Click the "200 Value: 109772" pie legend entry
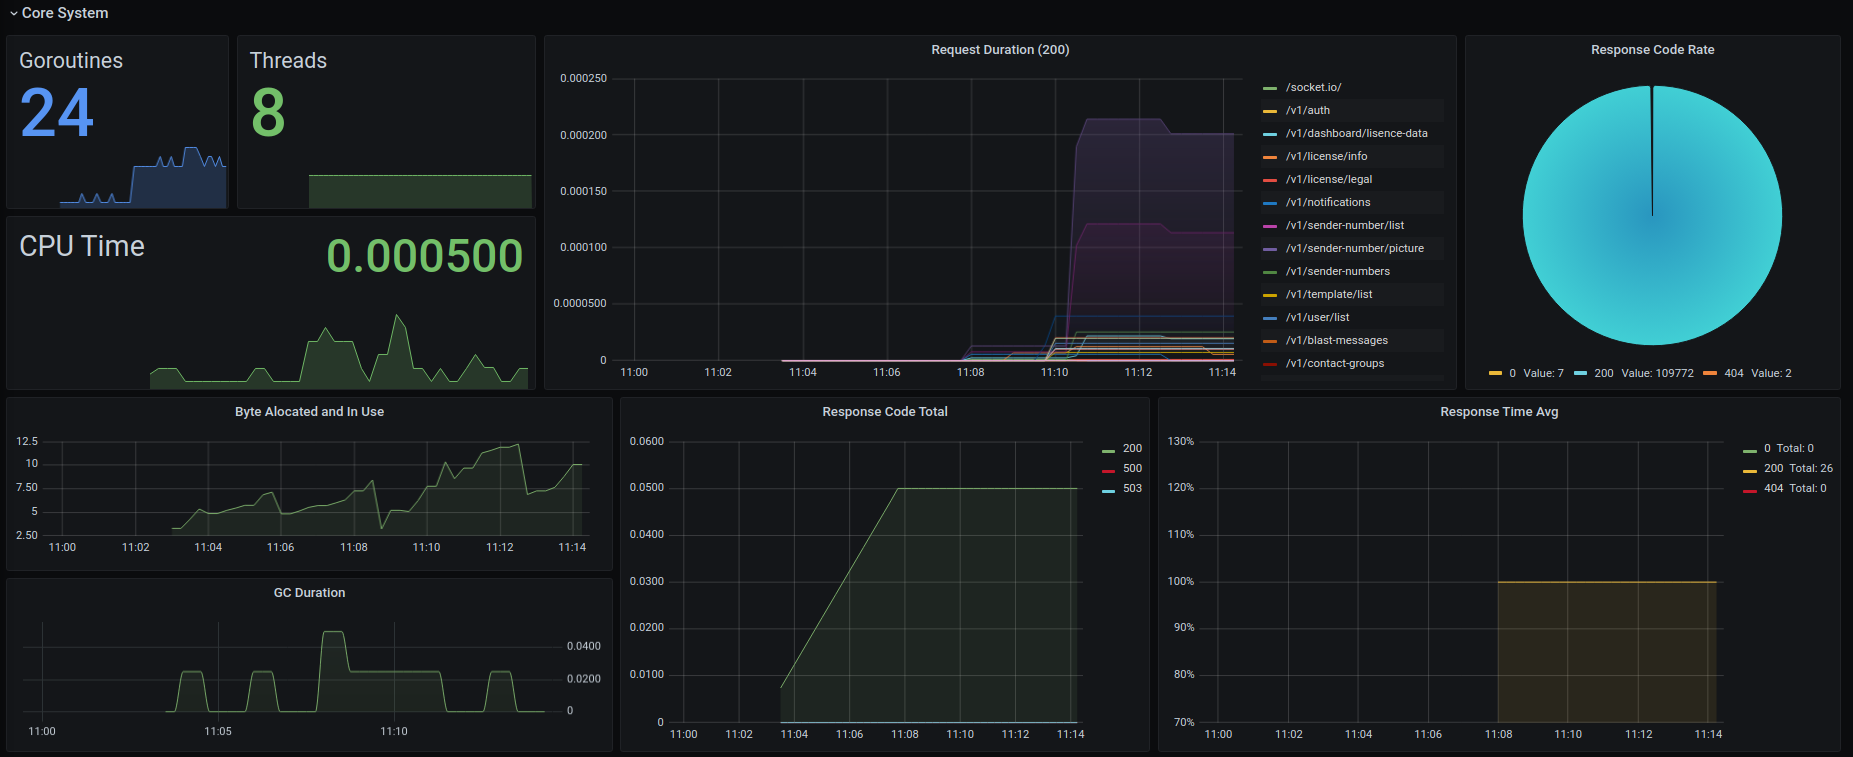1853x757 pixels. click(x=1634, y=374)
